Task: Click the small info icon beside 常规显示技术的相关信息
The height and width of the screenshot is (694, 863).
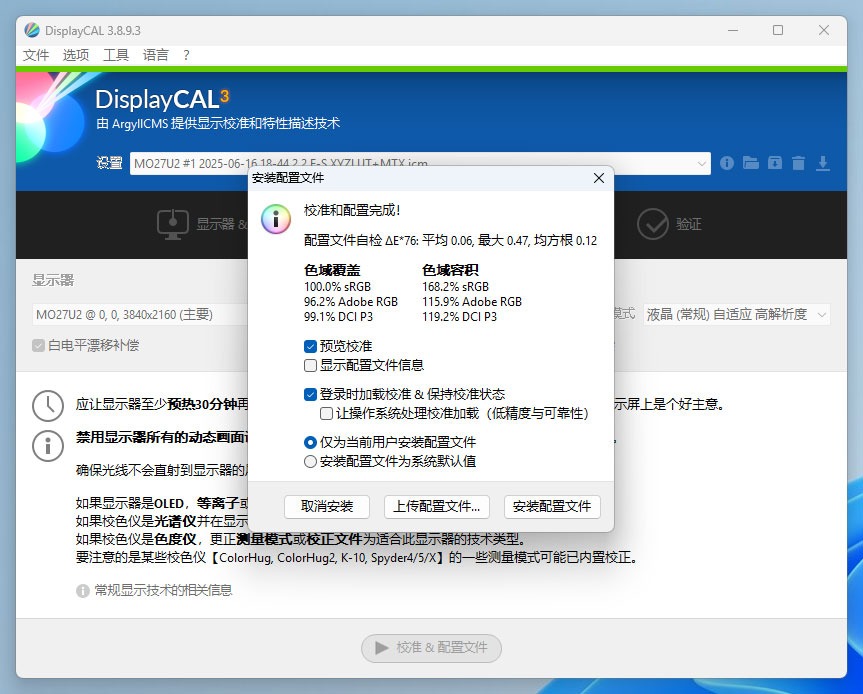Action: [83, 591]
